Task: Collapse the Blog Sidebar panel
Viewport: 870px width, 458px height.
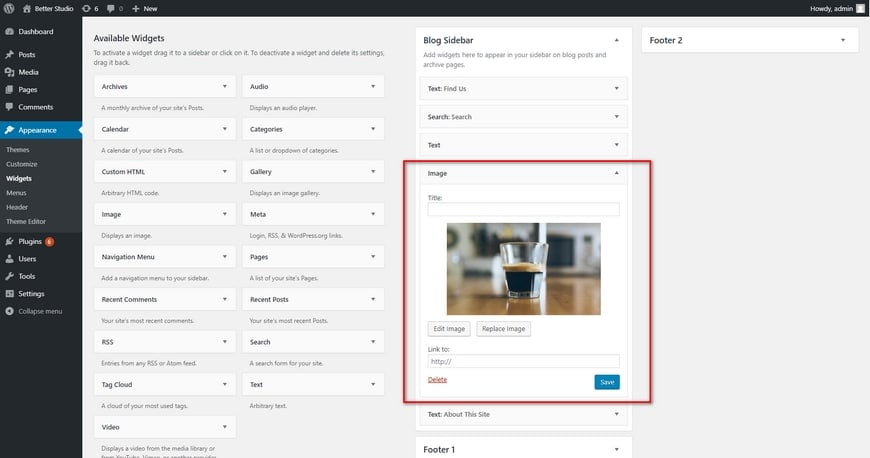Action: [616, 40]
